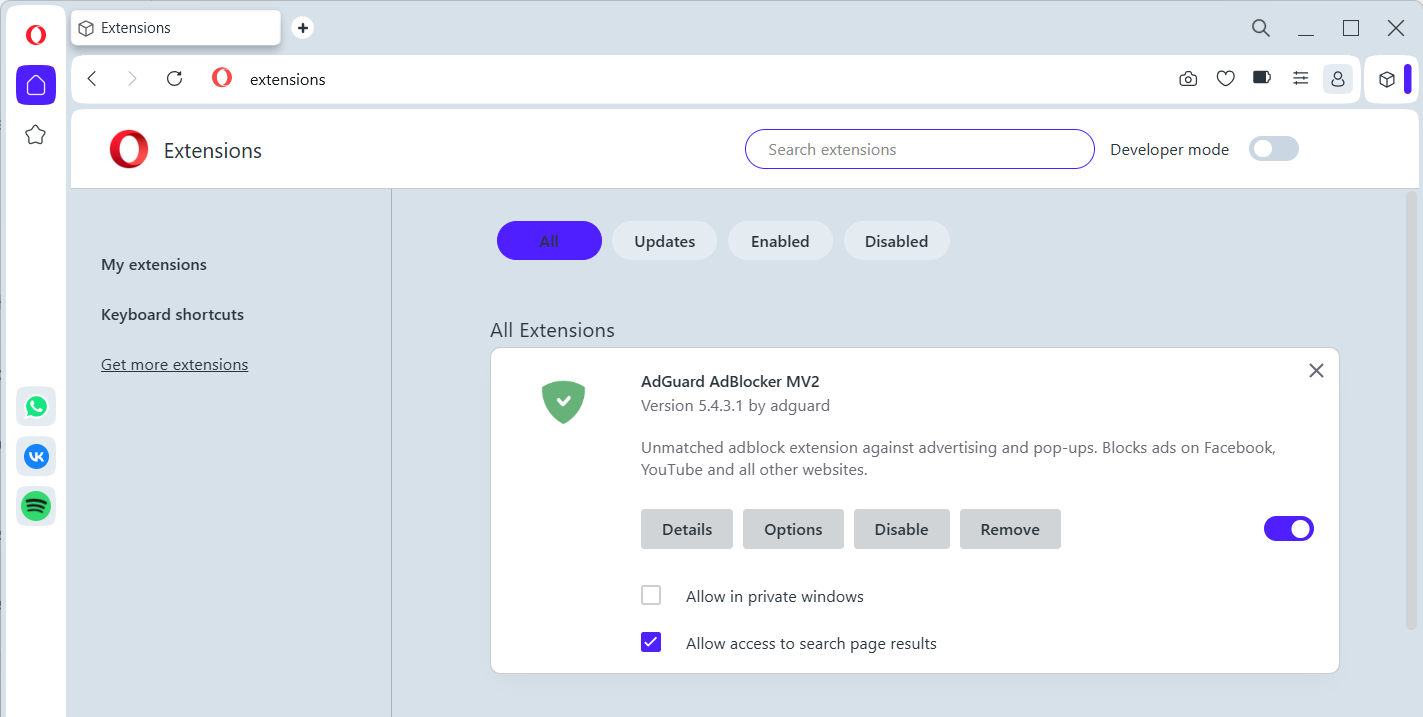
Task: Select the Extensions browser tab
Action: (176, 28)
